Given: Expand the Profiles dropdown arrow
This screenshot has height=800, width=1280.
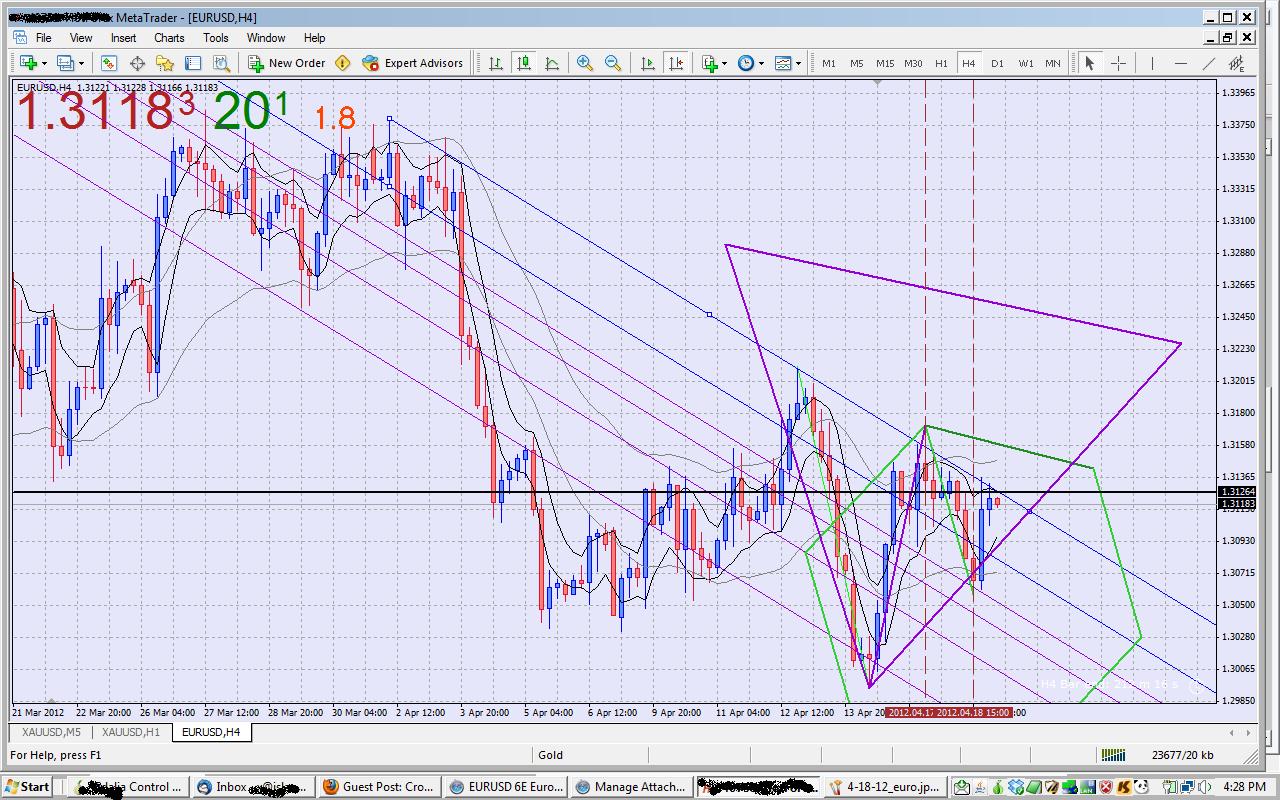Looking at the screenshot, I should pyautogui.click(x=81, y=63).
